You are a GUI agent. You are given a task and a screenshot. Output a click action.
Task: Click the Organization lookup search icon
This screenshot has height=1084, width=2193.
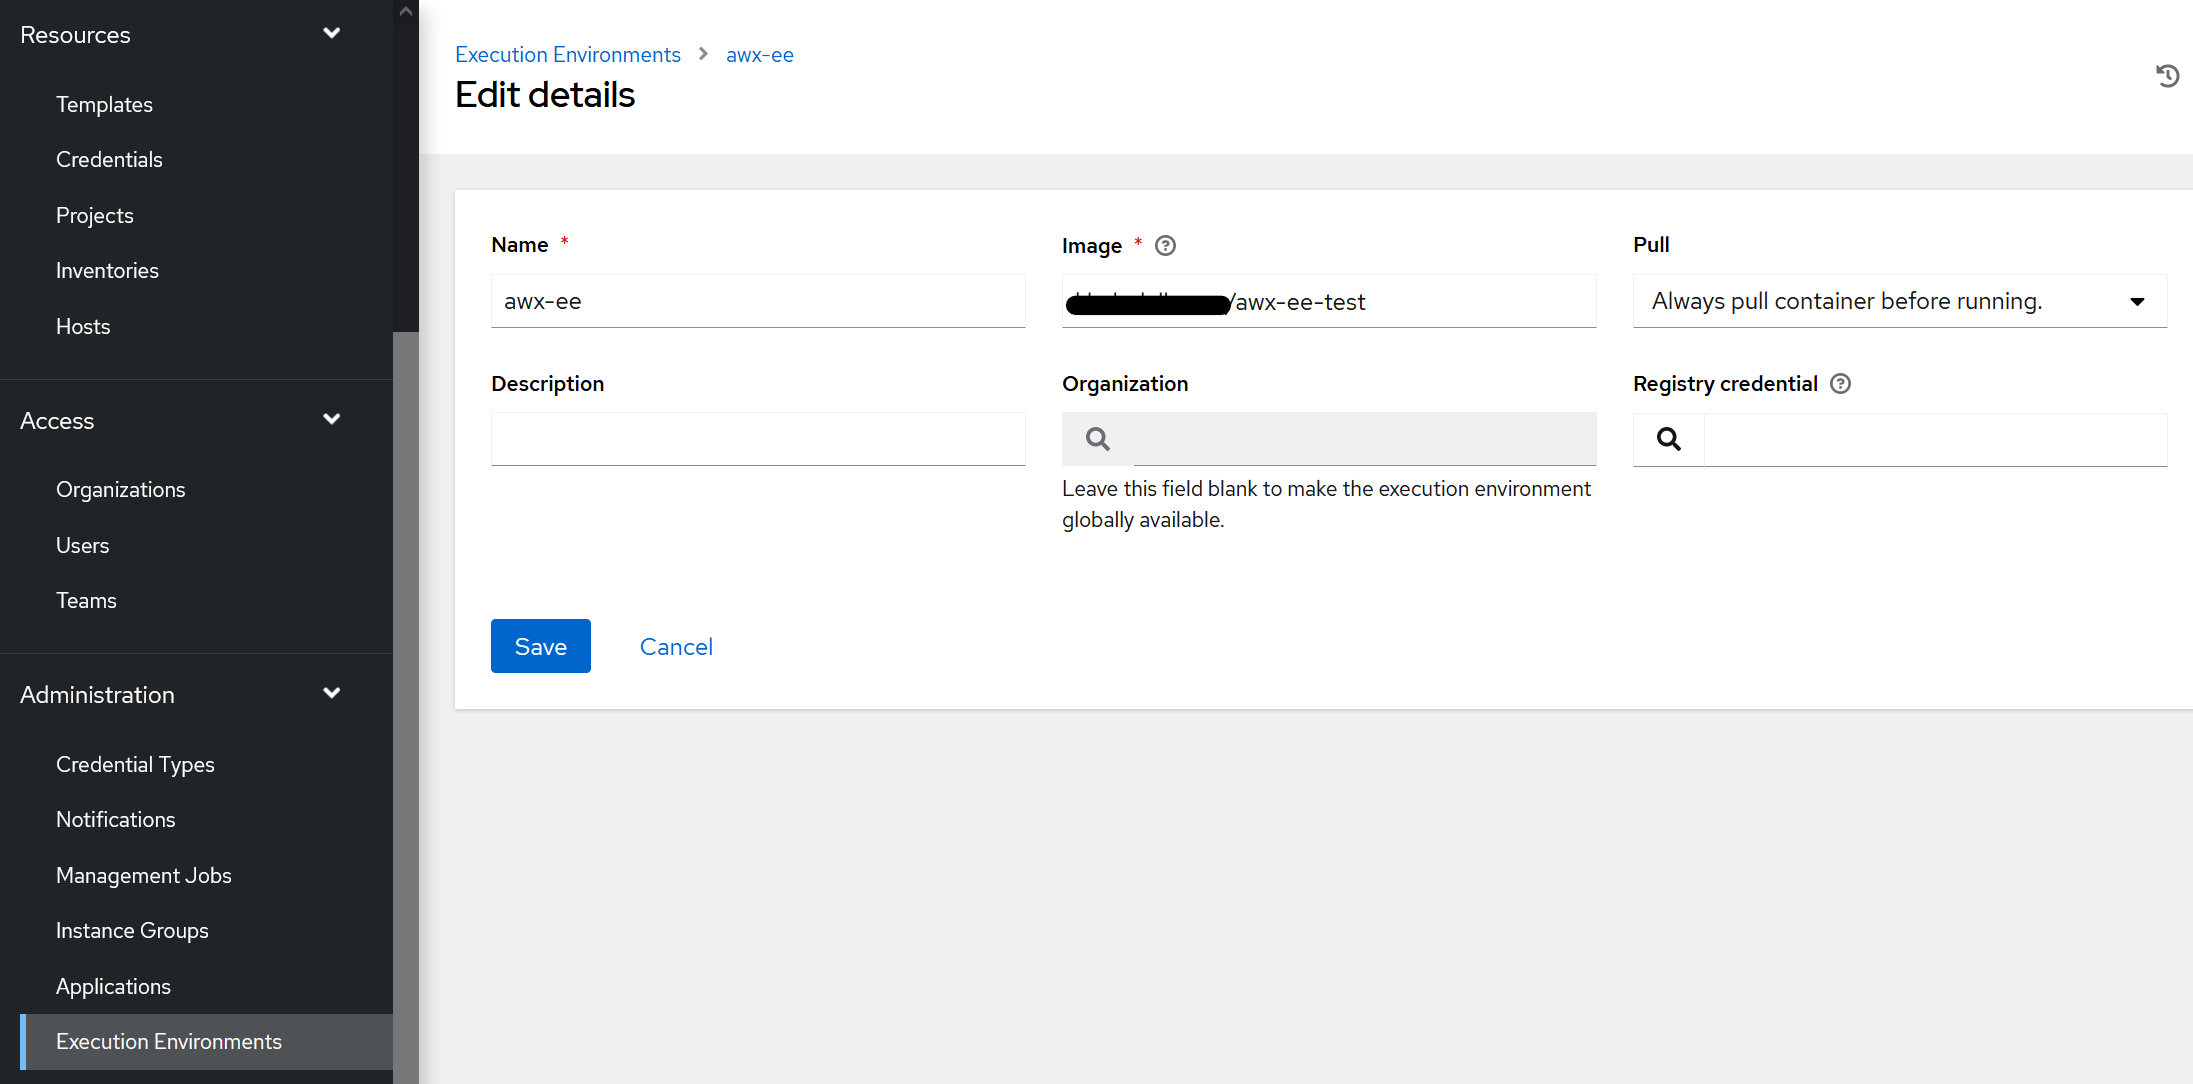[x=1097, y=439]
